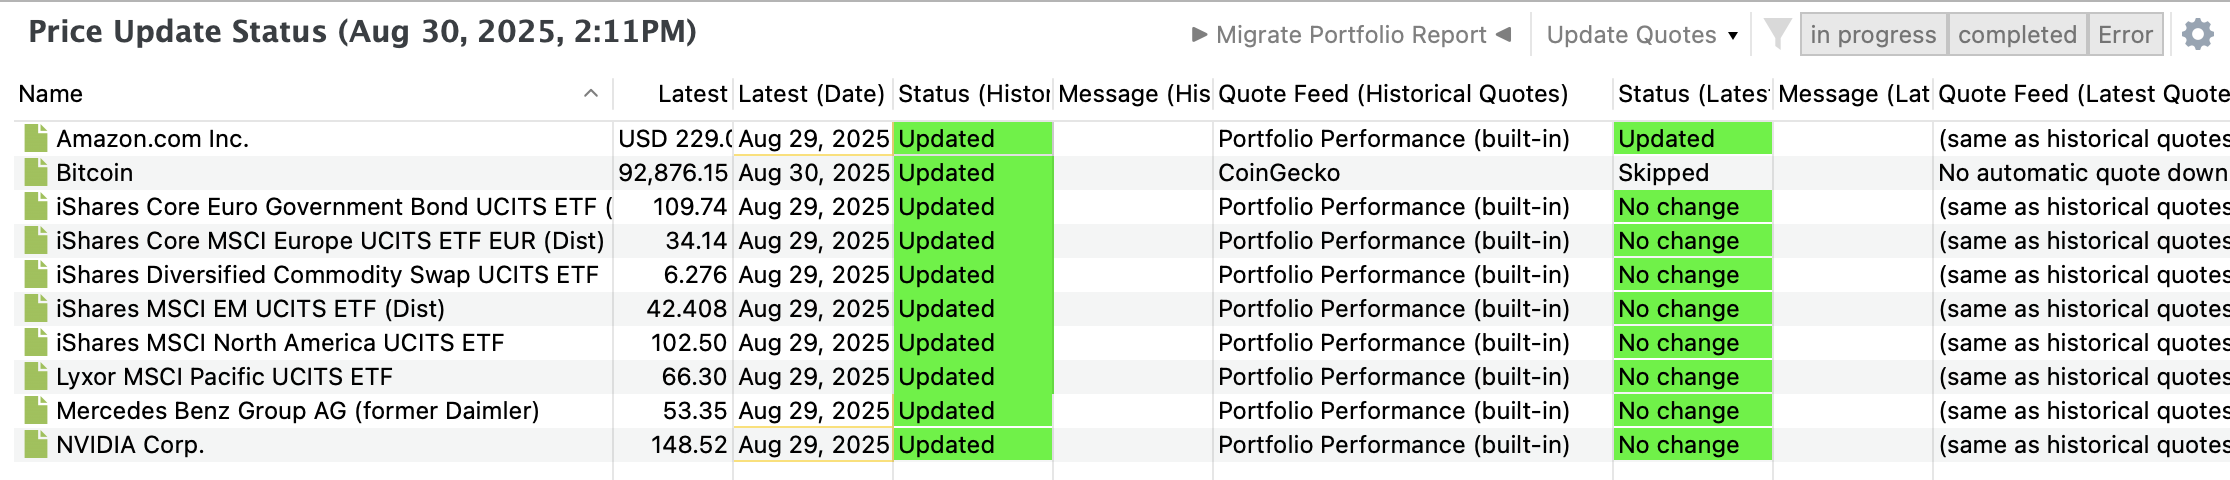The width and height of the screenshot is (2230, 480).
Task: Click the Lyxor MSCI Pacific file icon
Action: (37, 377)
